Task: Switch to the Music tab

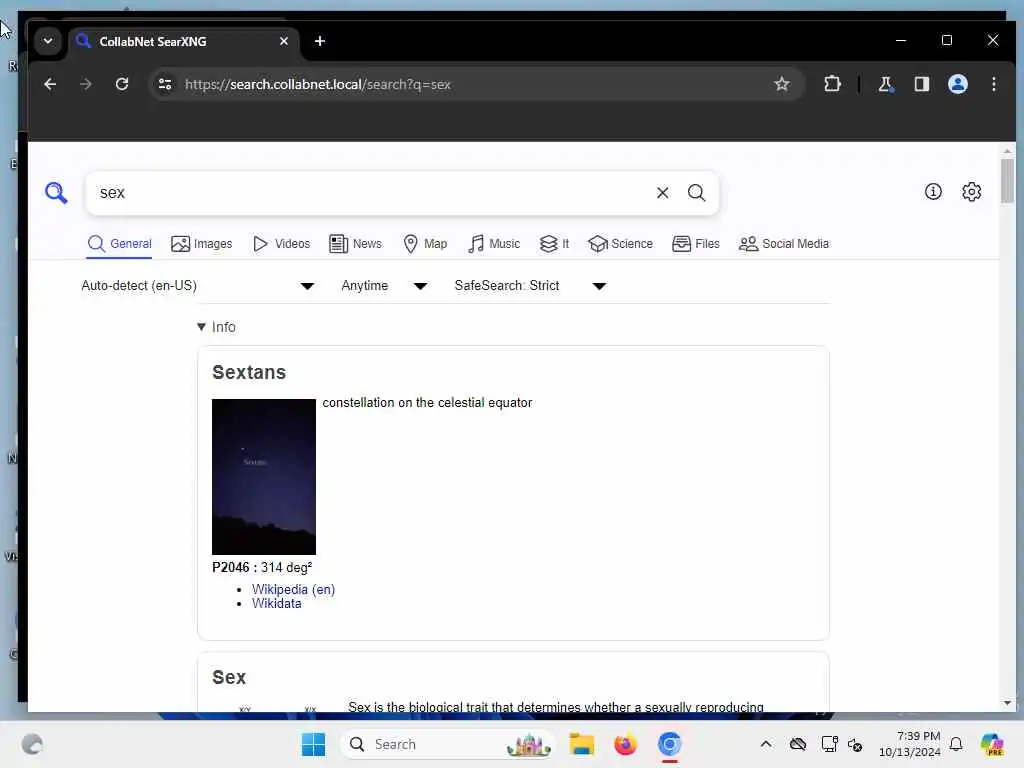Action: [x=494, y=244]
